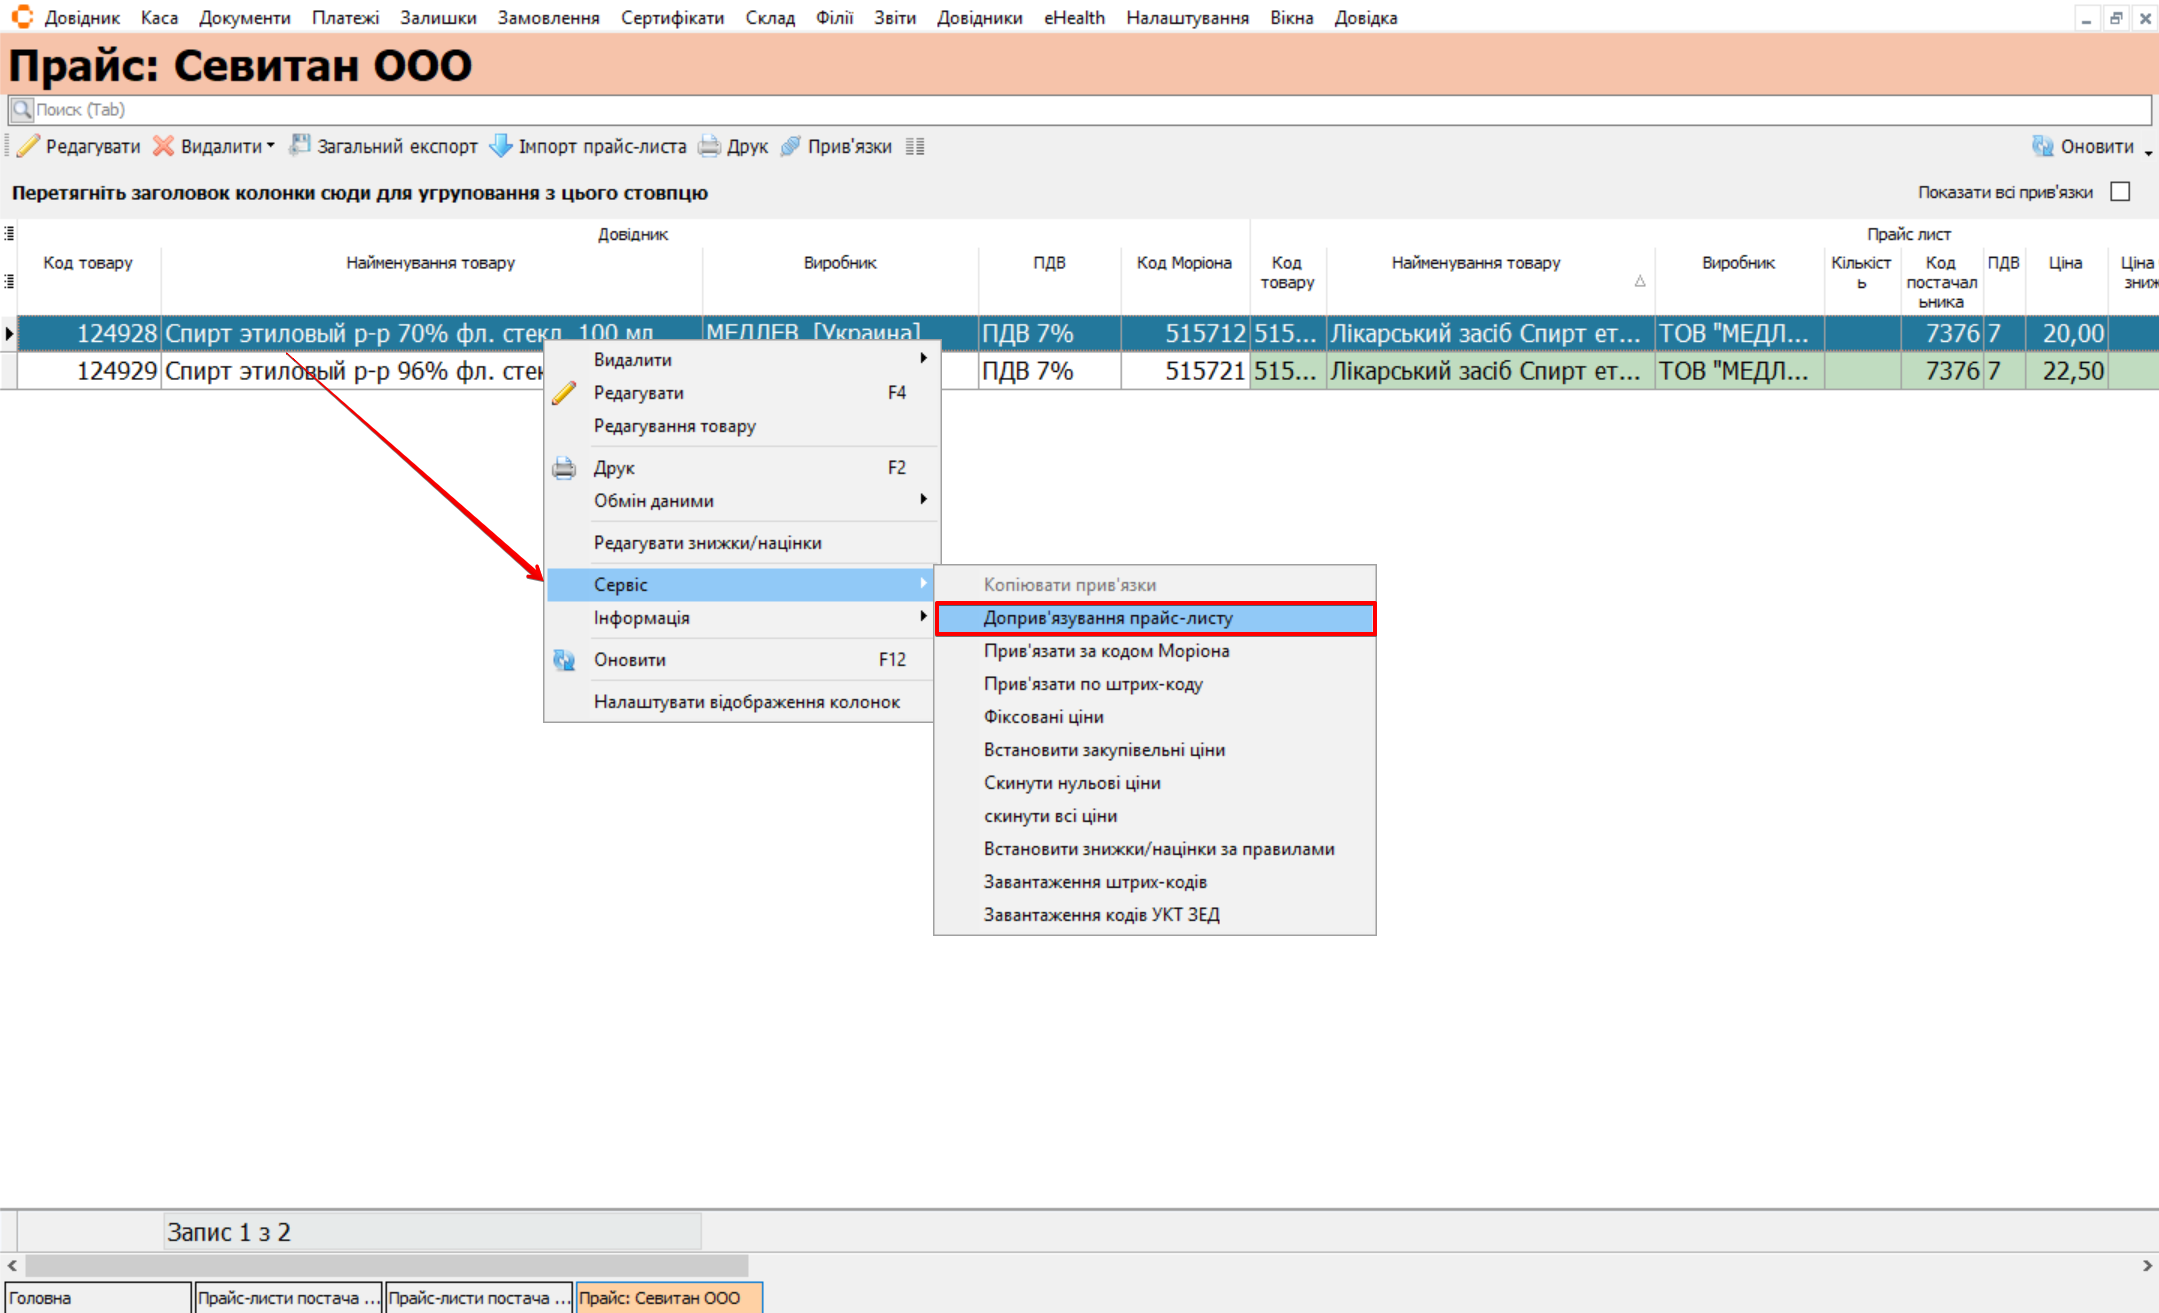The height and width of the screenshot is (1313, 2159).
Task: Click the Оновити refresh icon in toolbar
Action: [x=2042, y=146]
